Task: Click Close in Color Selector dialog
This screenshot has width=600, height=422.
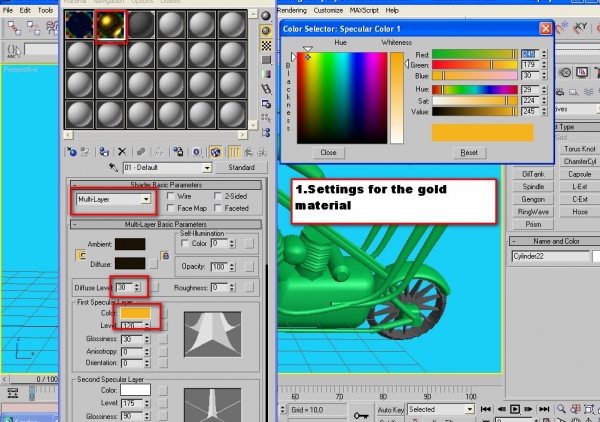Action: pos(328,152)
